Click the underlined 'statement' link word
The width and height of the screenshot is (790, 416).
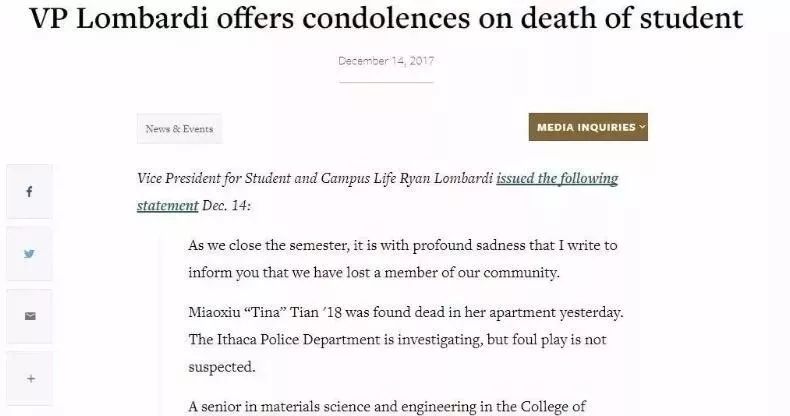point(168,206)
